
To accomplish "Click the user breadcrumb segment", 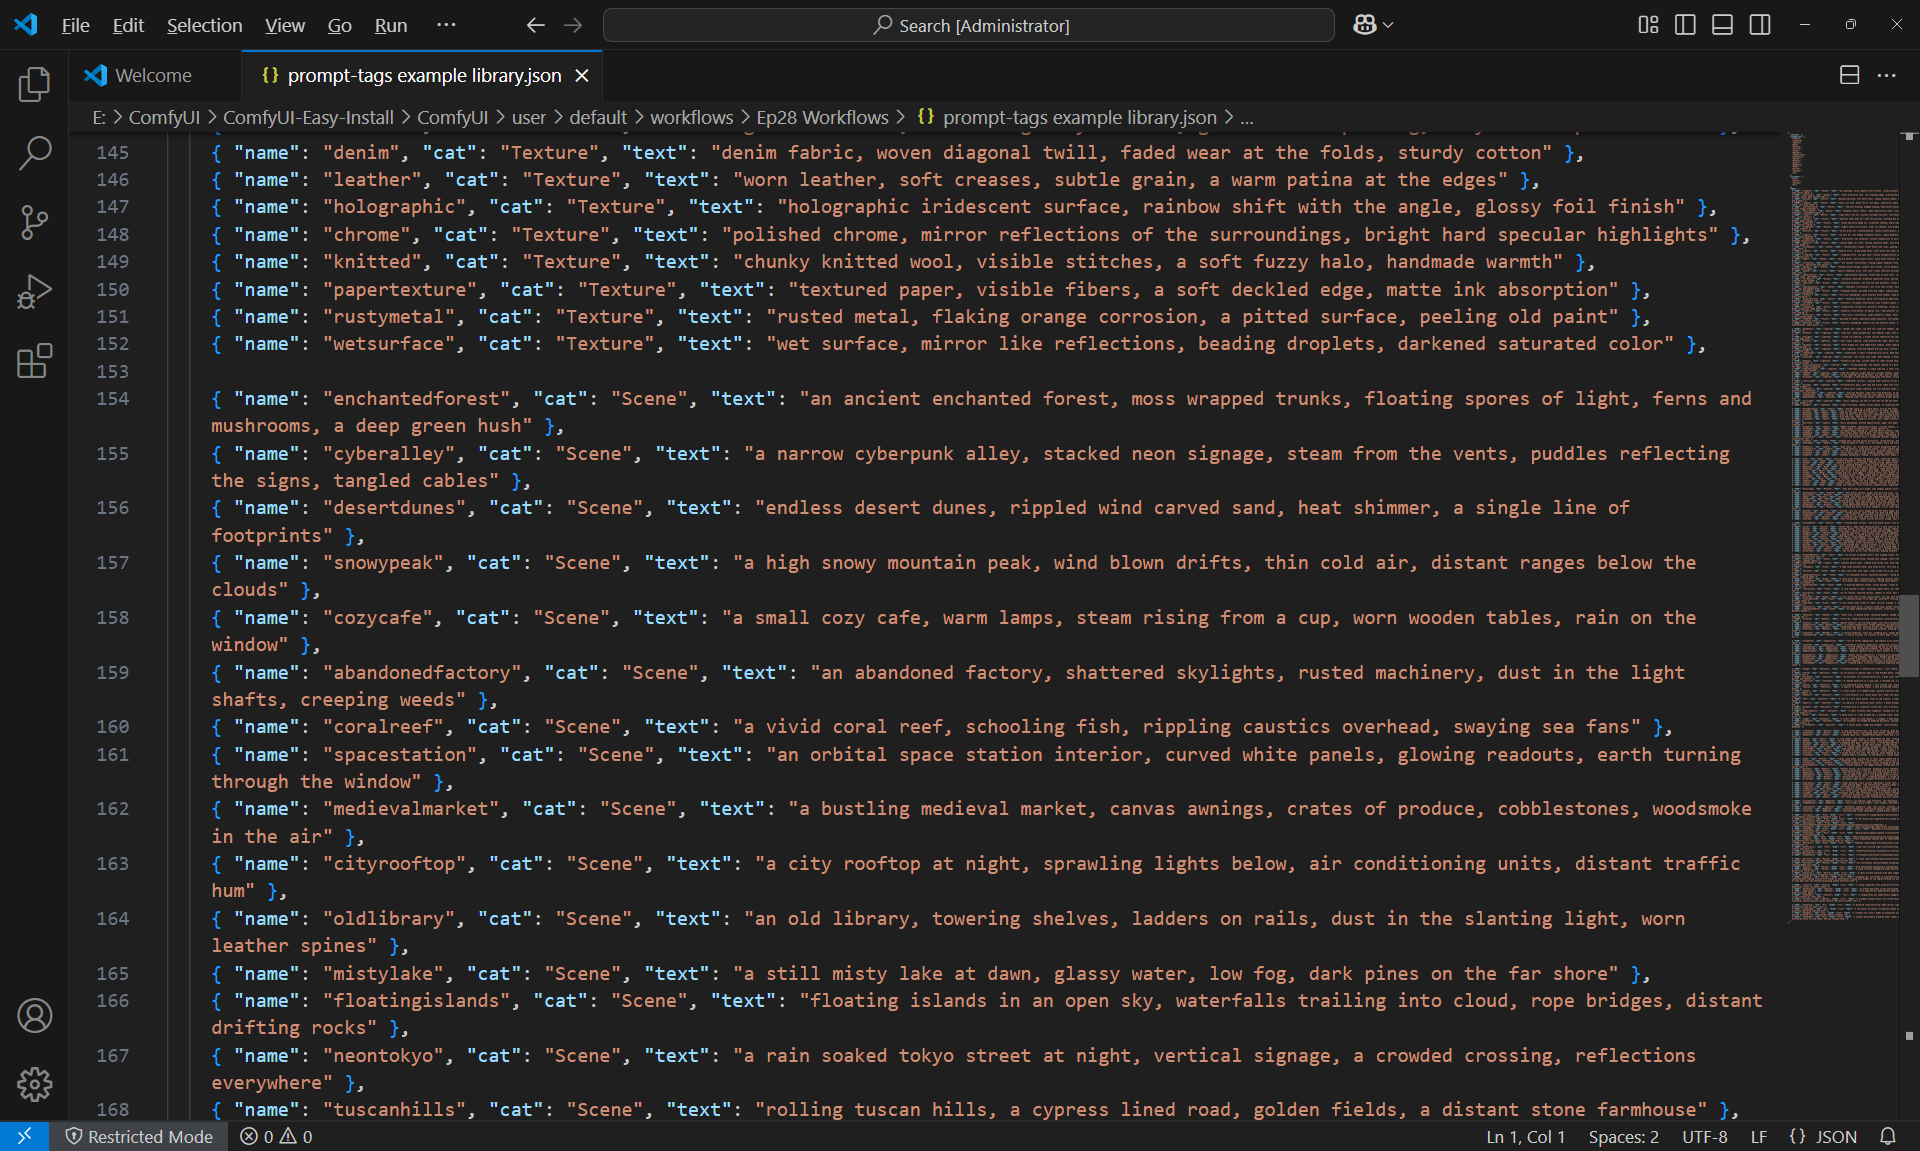I will [529, 117].
